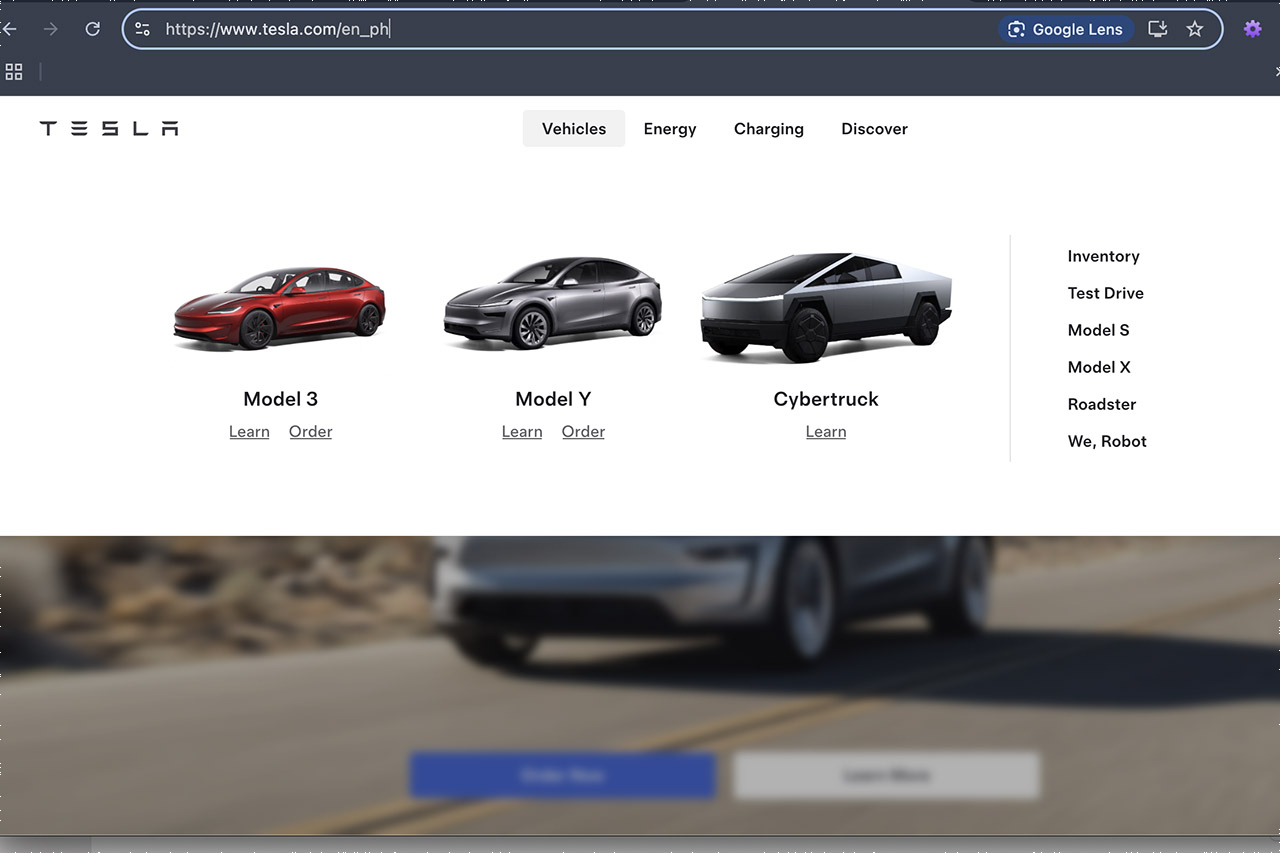Bookmark this page with the star icon
The image size is (1280, 853).
[x=1195, y=29]
